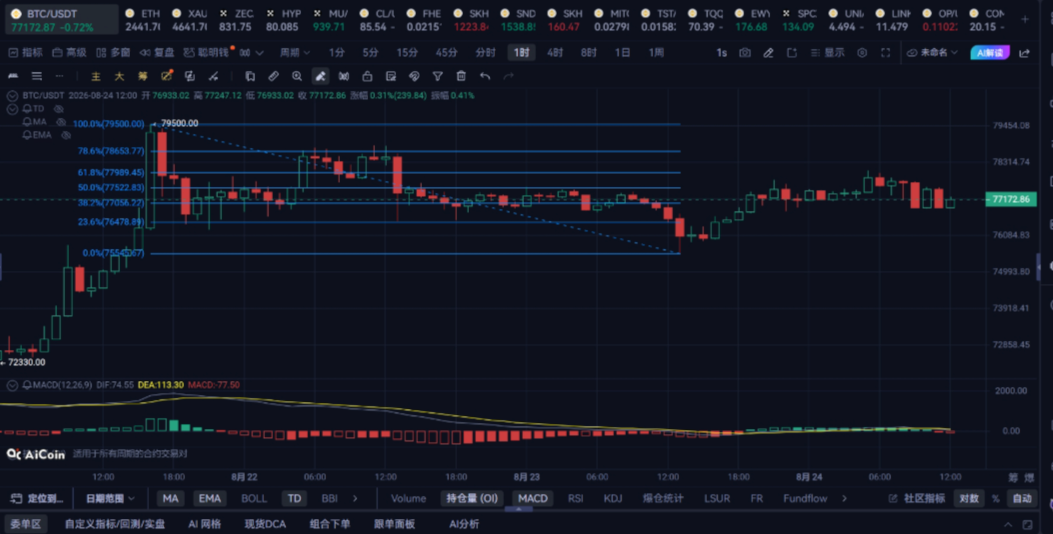This screenshot has height=534, width=1053.
Task: Take a chart screenshot with camera icon
Action: click(745, 52)
